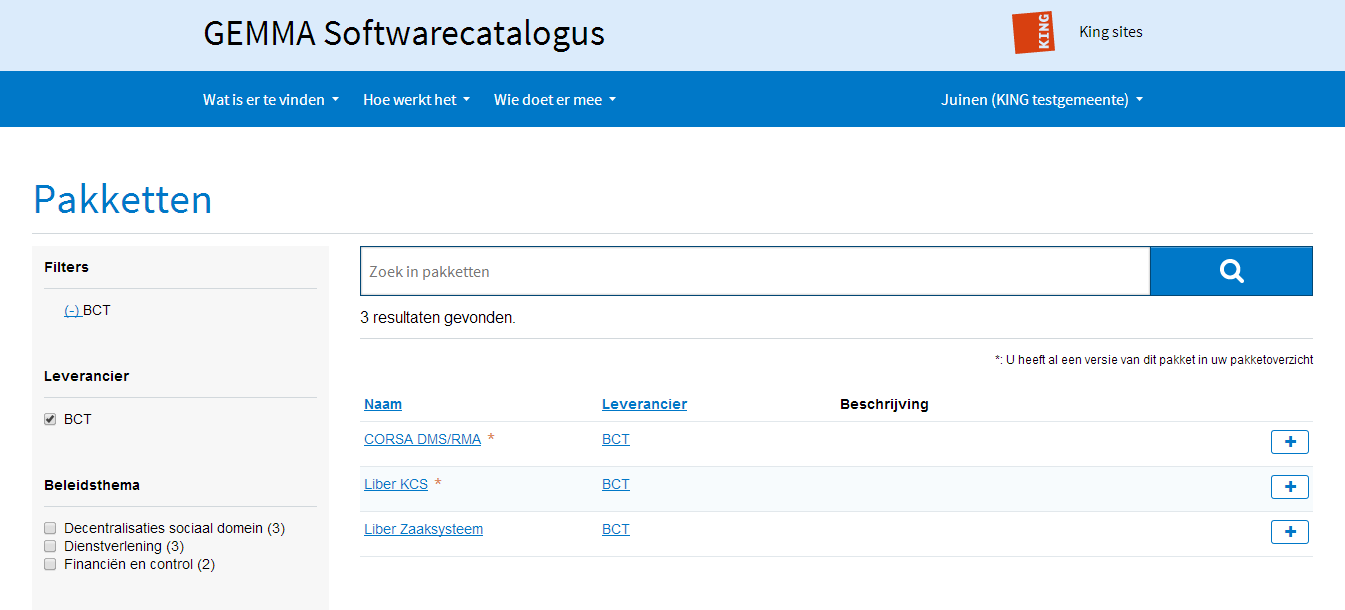Open the Liber Zaaksysteem package link

coord(423,529)
